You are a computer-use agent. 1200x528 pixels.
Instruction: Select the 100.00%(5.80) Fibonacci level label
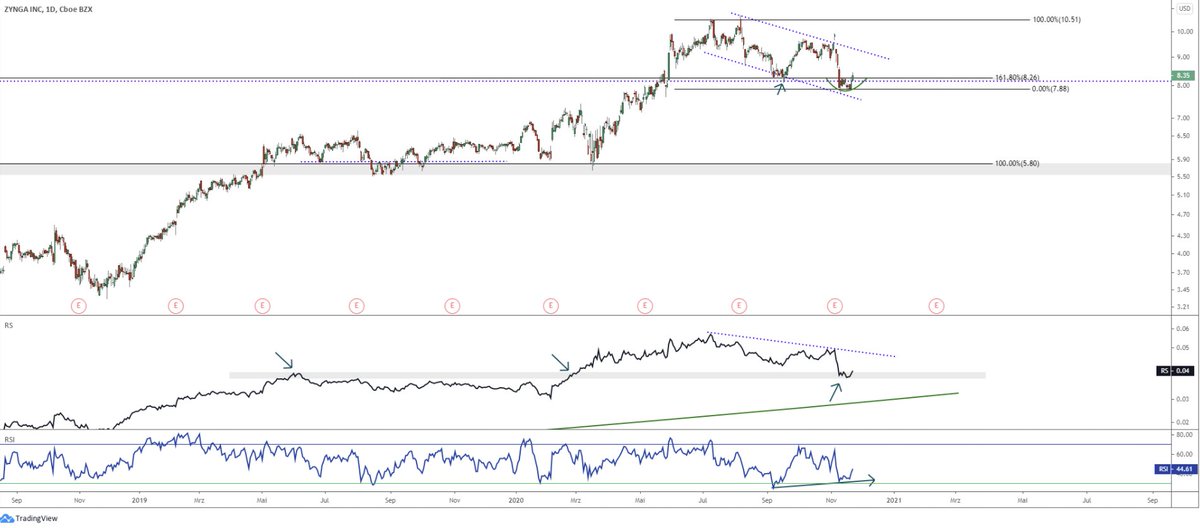pyautogui.click(x=1019, y=163)
